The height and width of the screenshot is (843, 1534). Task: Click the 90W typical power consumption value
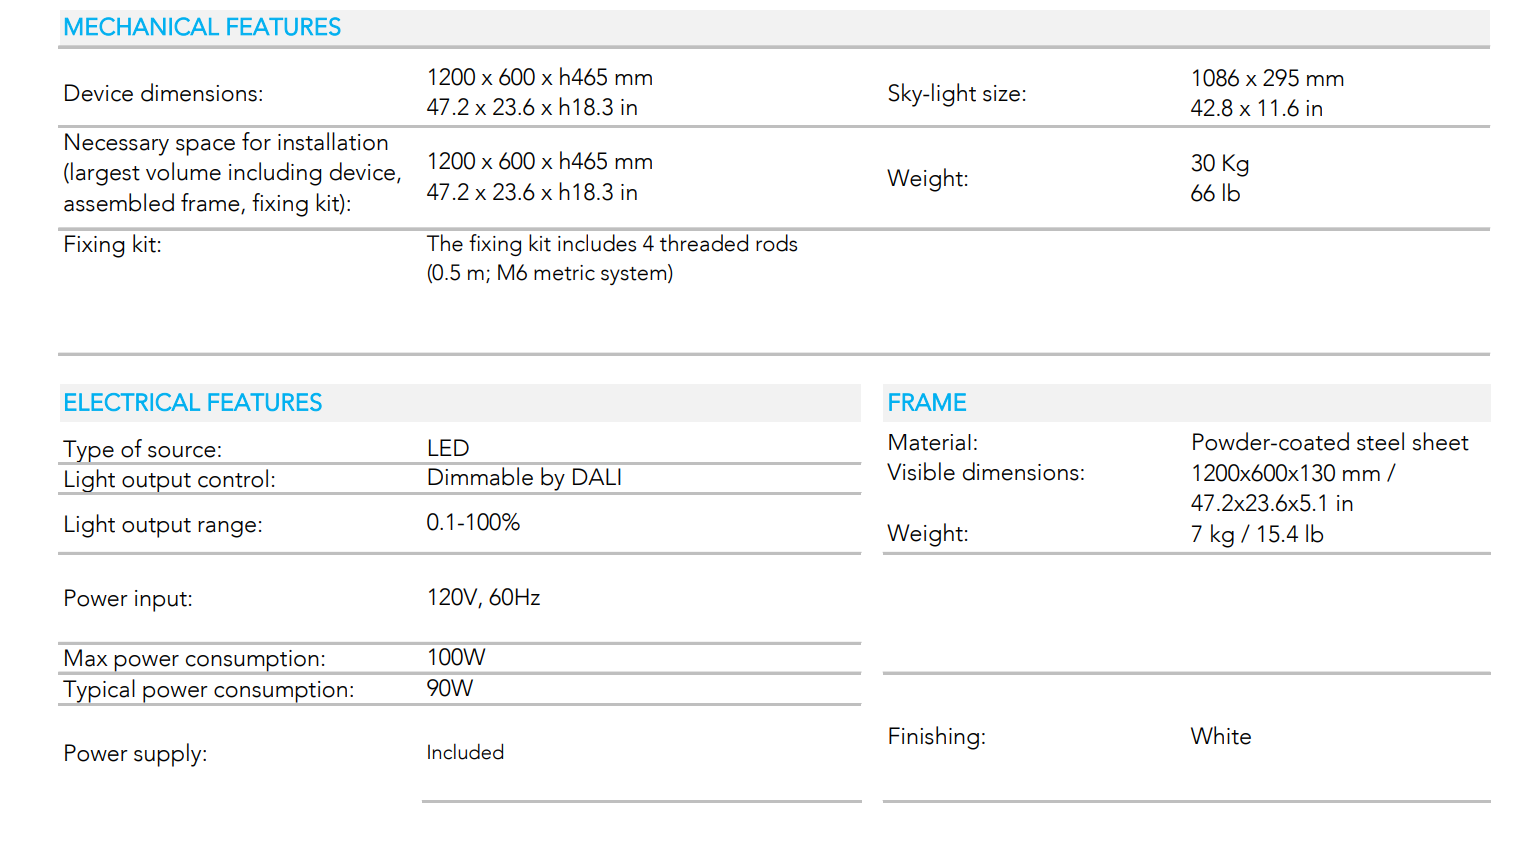point(450,688)
